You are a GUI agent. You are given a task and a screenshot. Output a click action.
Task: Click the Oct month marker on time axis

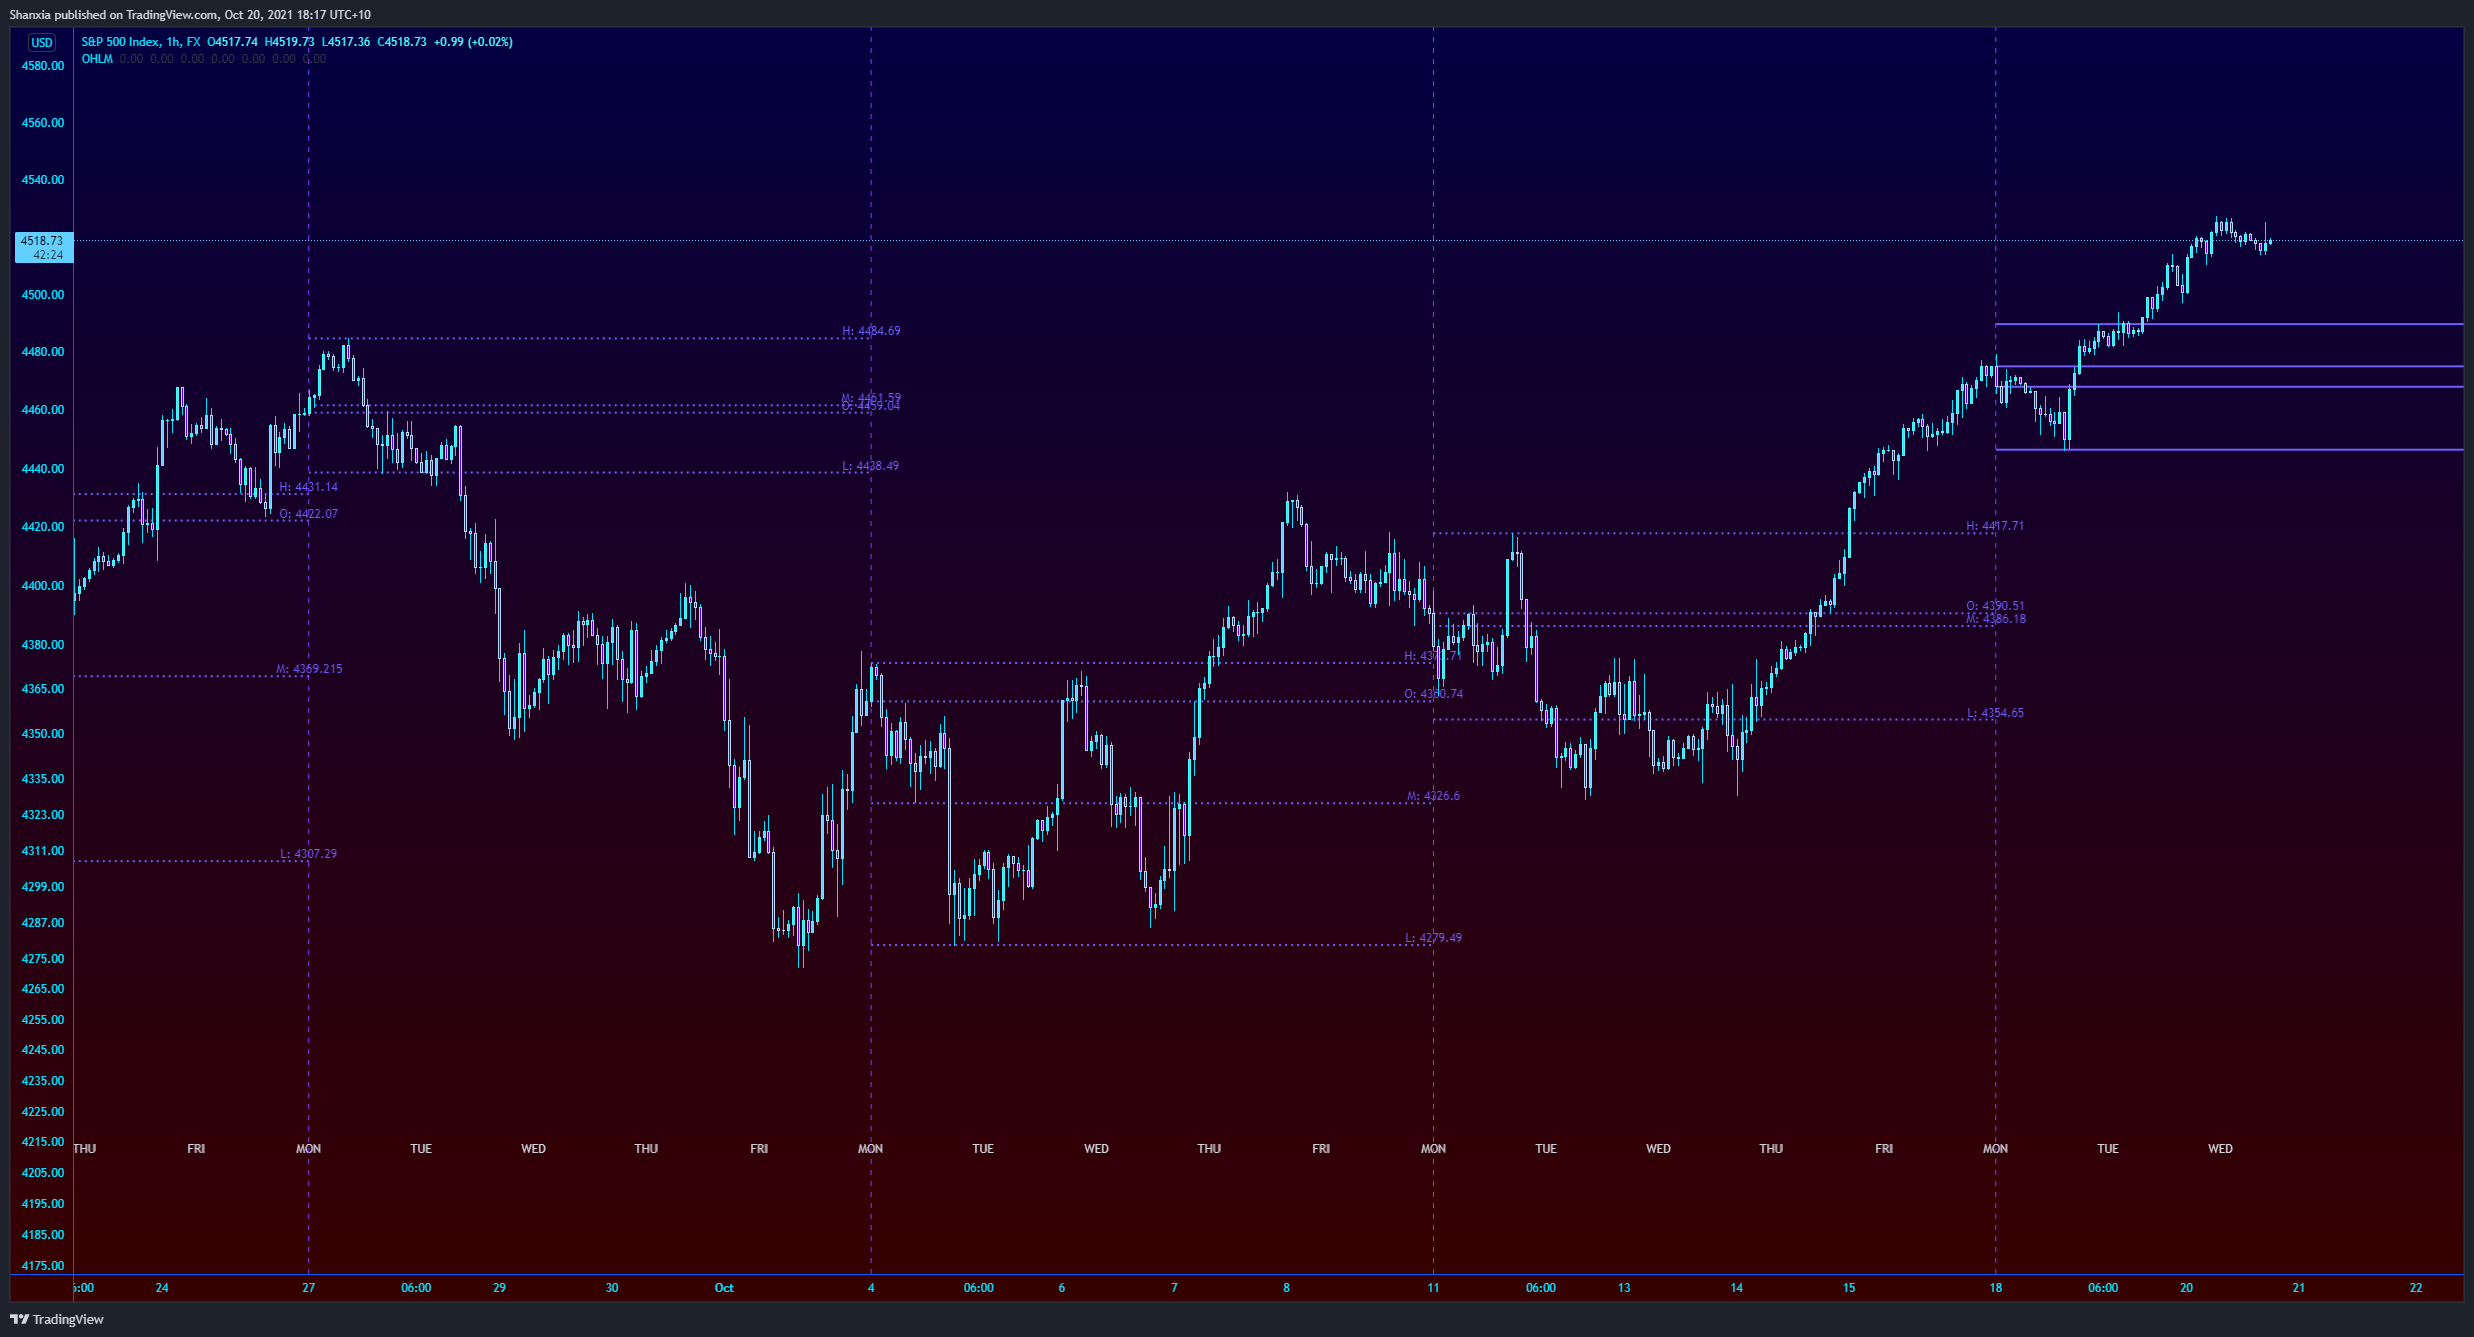724,1288
